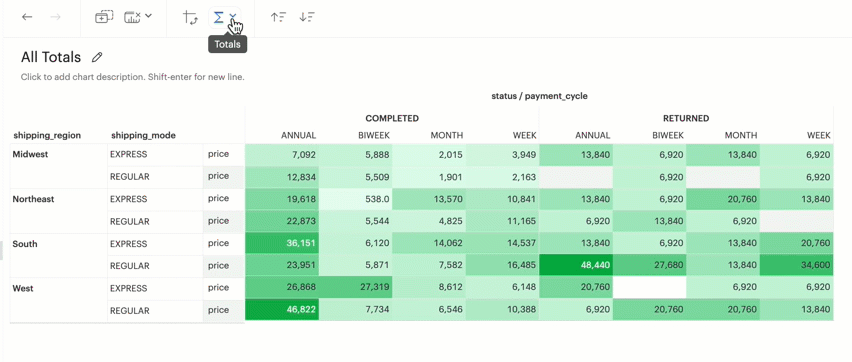The image size is (852, 362).
Task: Click the 22,873 cell
Action: pyautogui.click(x=282, y=222)
